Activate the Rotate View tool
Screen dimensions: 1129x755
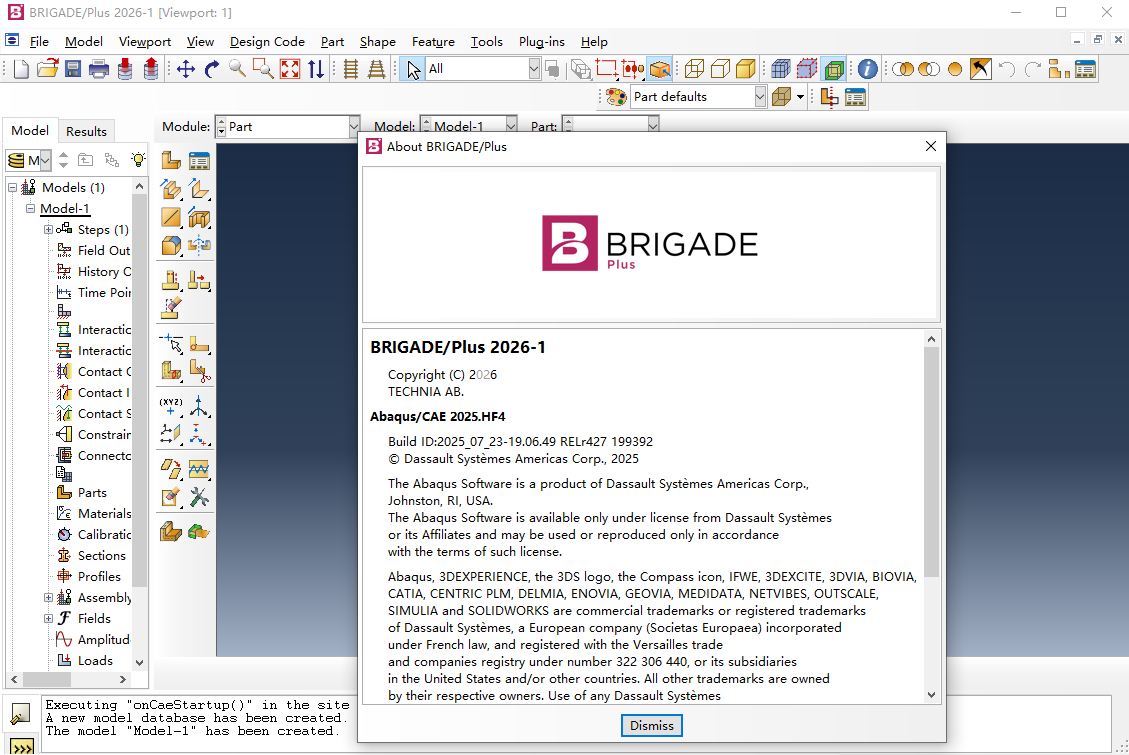pos(211,69)
